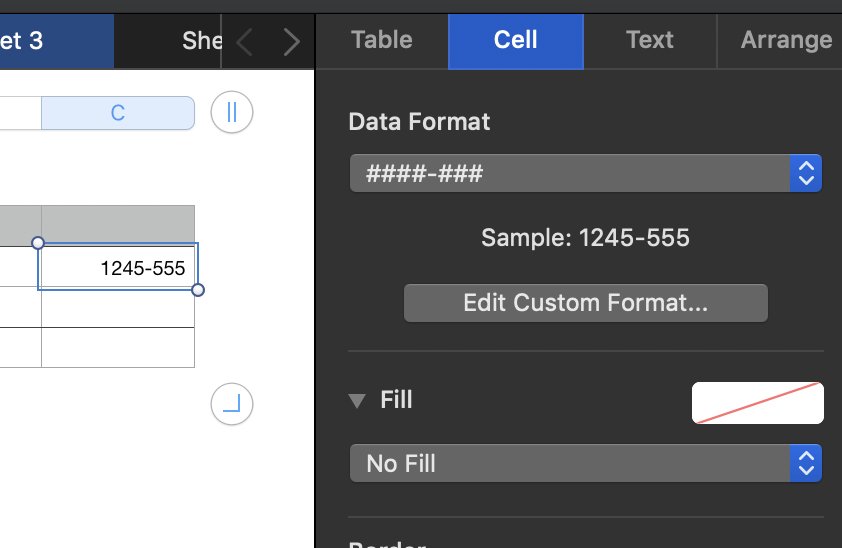
Task: Click the table resize corner handle
Action: [232, 405]
